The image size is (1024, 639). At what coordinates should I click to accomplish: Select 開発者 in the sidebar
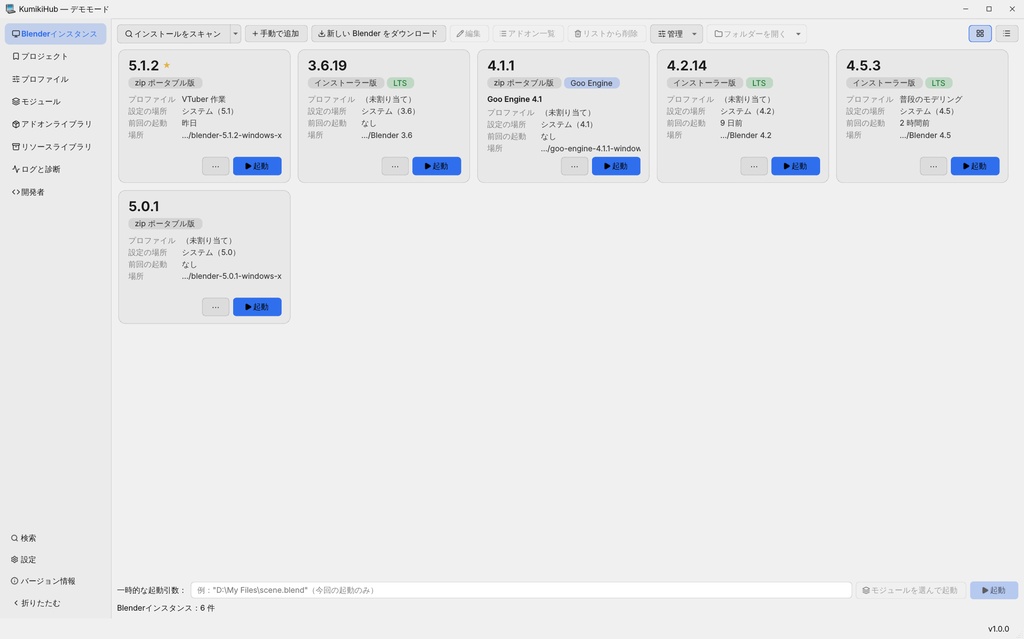point(56,192)
